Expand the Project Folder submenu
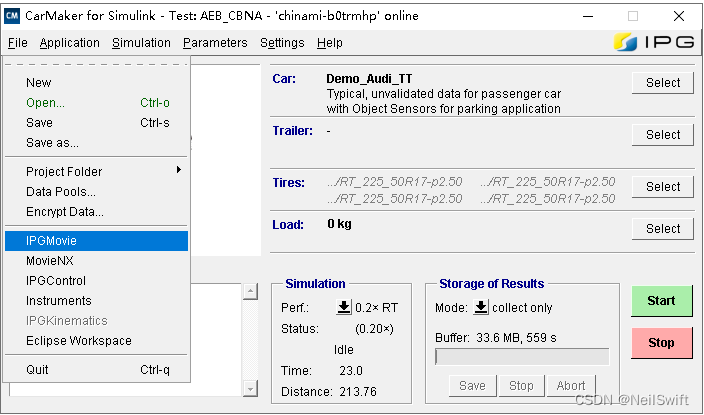Screen dimensions: 704x415 96,172
